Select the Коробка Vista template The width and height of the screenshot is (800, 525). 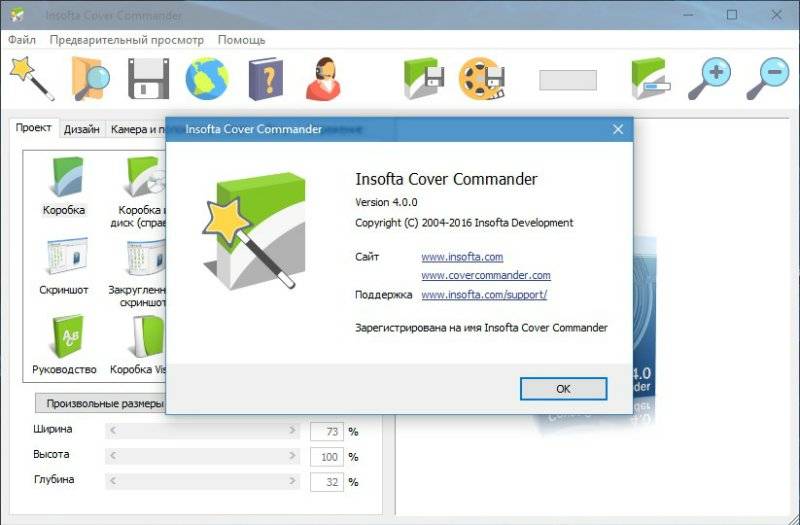point(139,345)
